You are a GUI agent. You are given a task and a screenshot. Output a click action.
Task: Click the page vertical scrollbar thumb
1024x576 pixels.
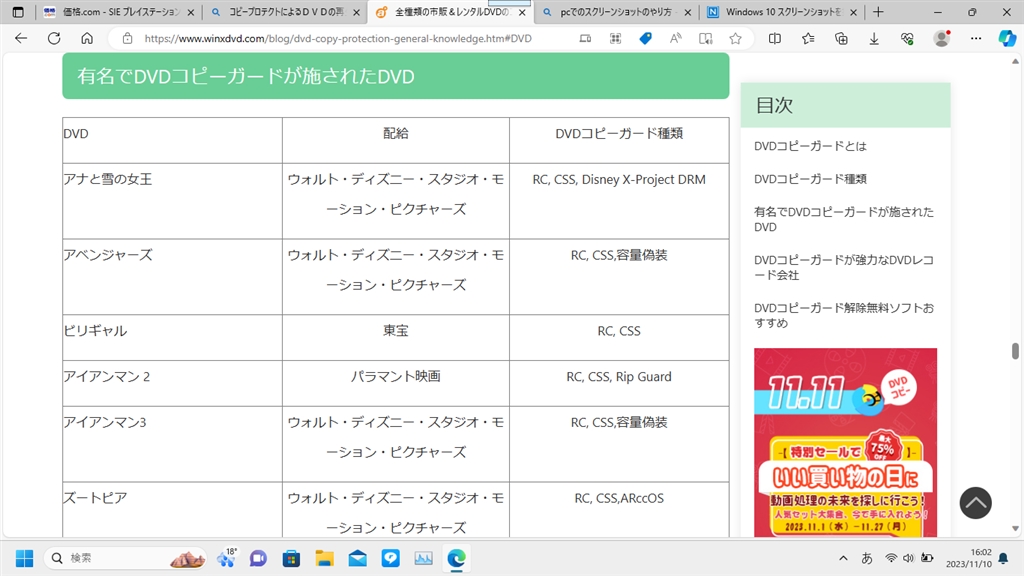coord(1015,351)
